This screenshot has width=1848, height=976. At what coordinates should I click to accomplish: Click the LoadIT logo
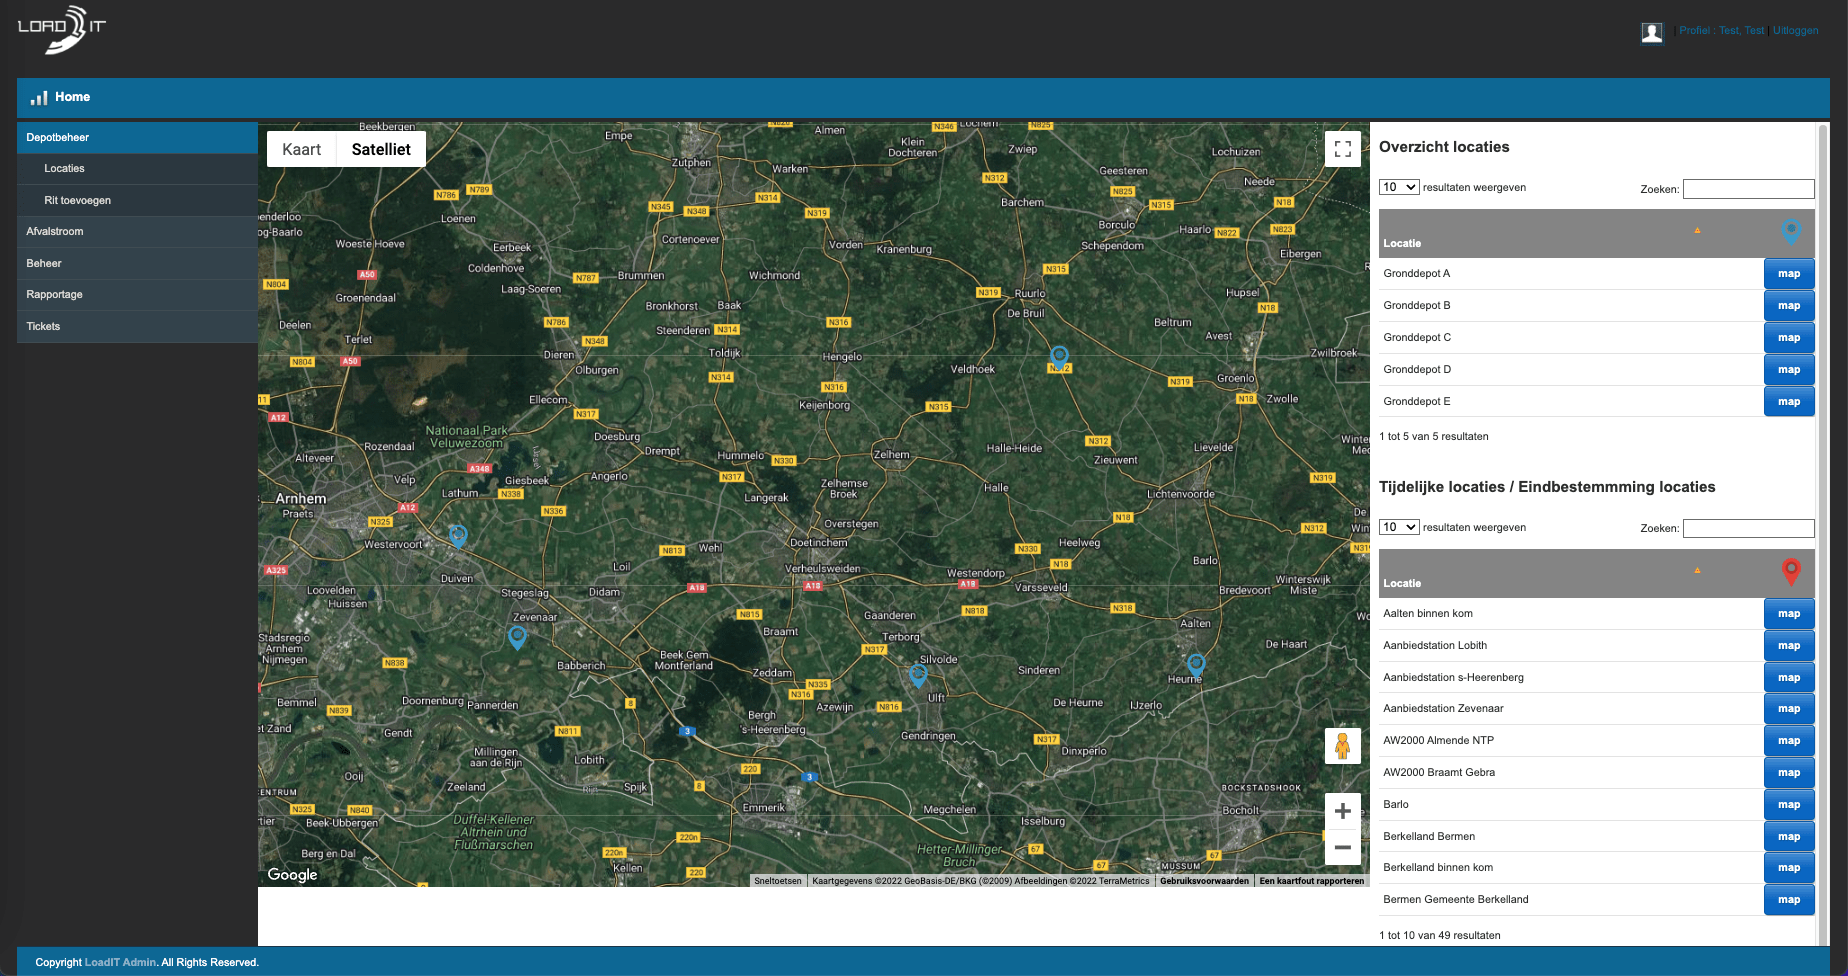pyautogui.click(x=61, y=29)
